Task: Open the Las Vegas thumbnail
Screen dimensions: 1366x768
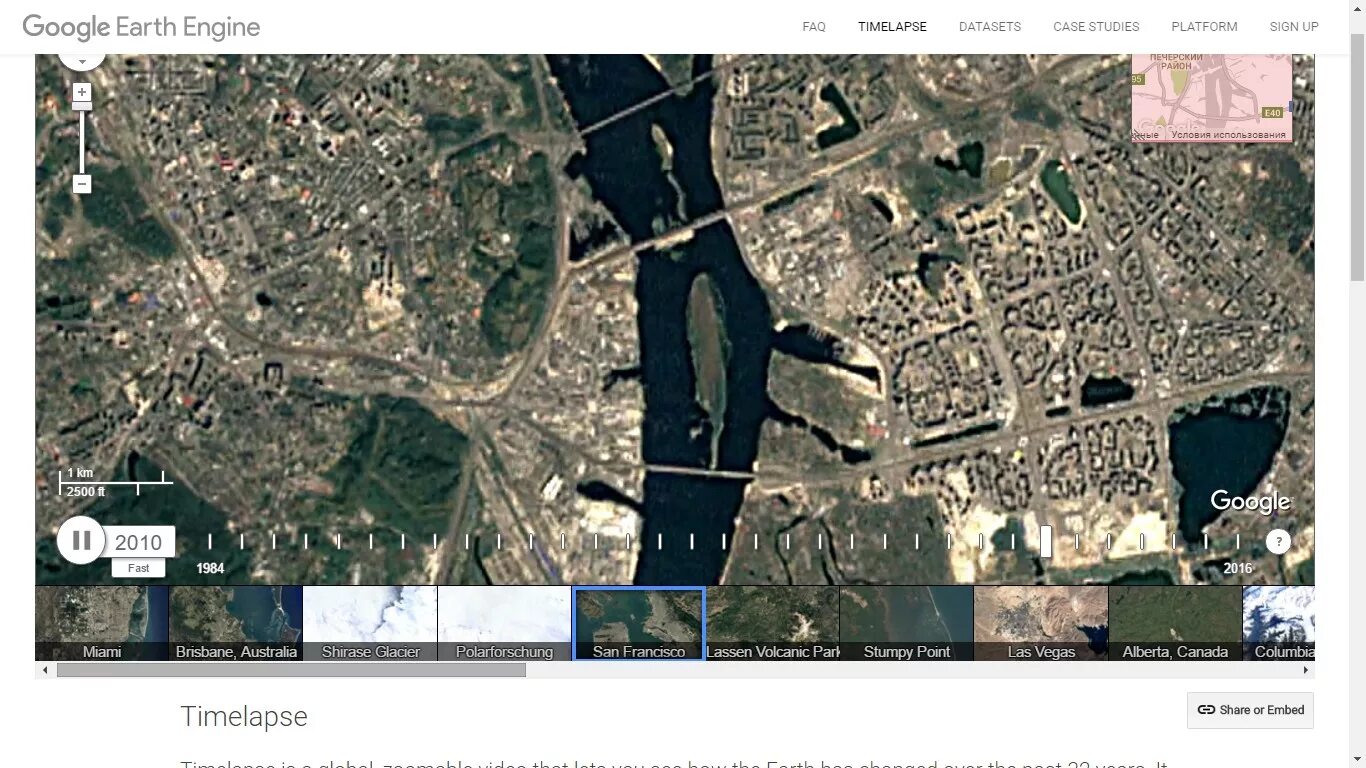Action: (x=1041, y=623)
